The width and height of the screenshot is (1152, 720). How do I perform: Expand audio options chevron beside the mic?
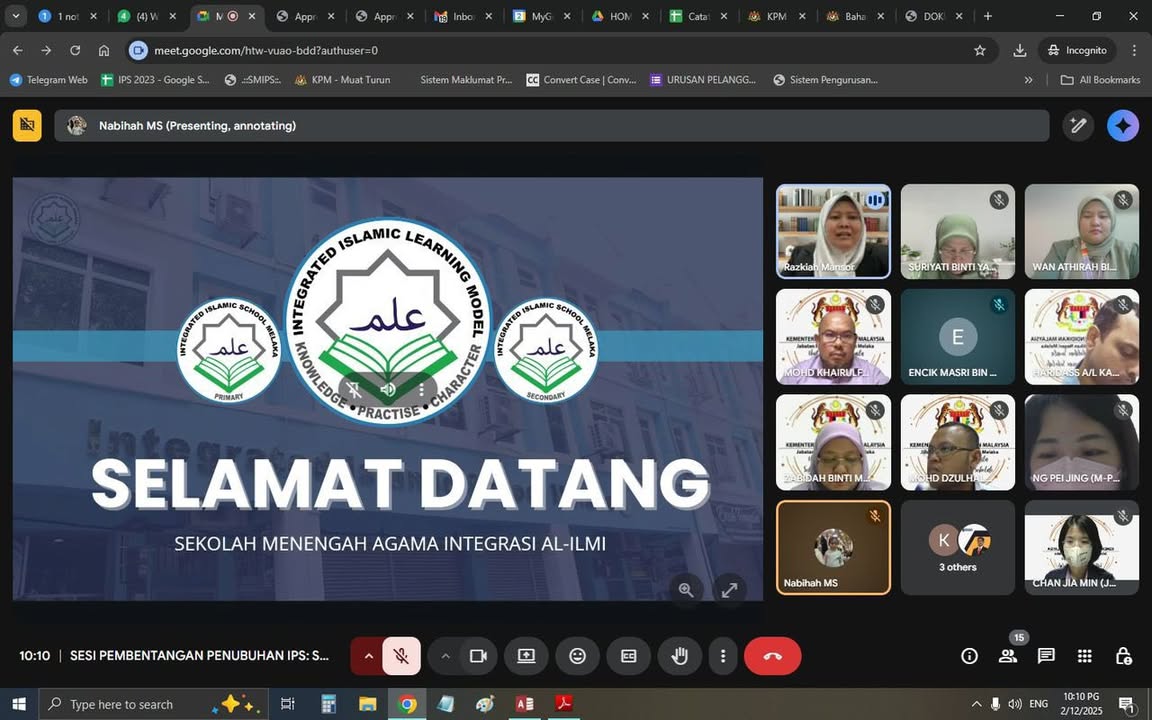point(368,656)
